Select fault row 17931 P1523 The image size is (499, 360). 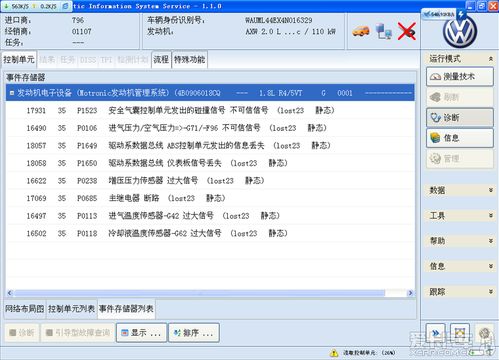tap(210, 110)
